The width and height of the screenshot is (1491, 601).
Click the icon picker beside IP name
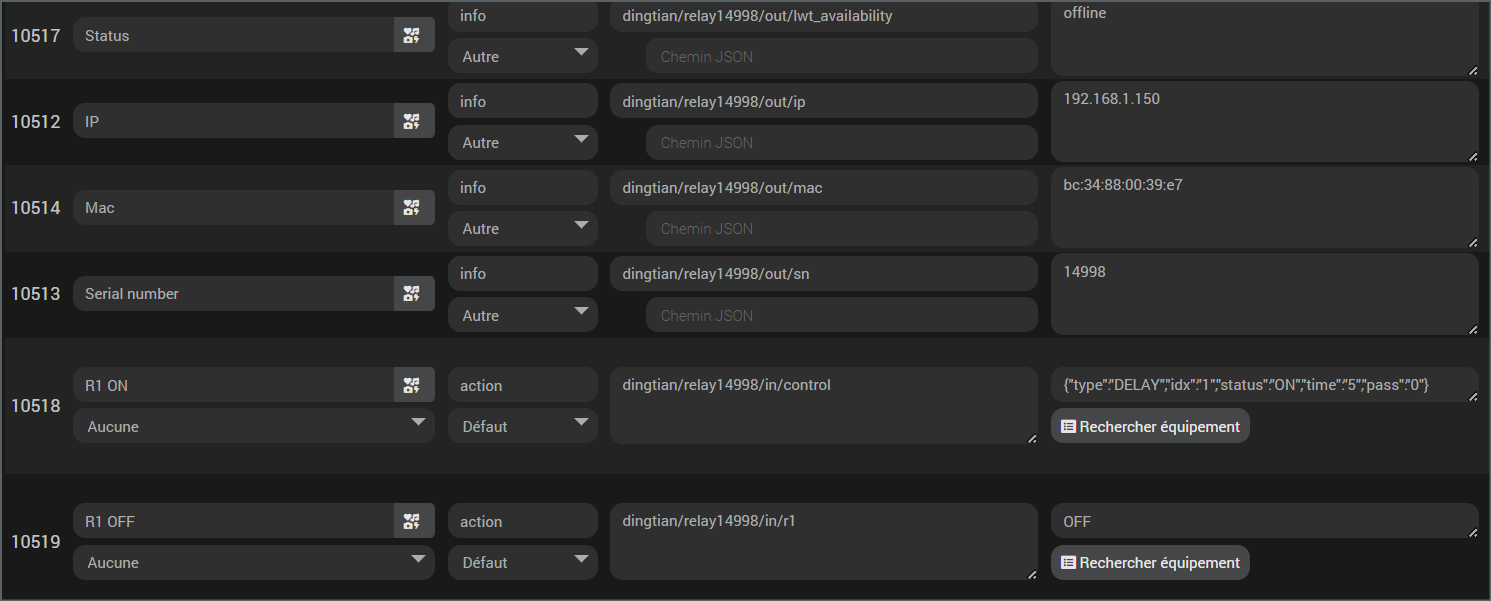(x=412, y=122)
